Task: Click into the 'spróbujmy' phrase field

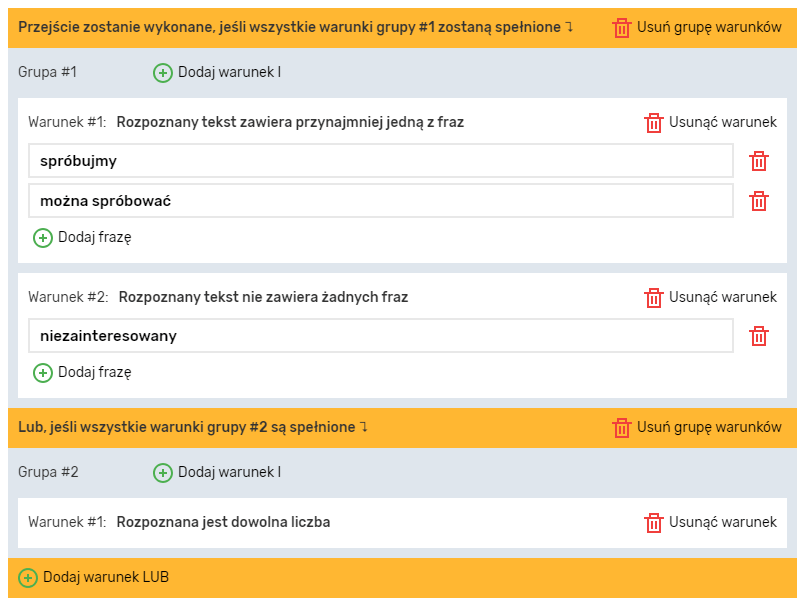Action: coord(380,161)
